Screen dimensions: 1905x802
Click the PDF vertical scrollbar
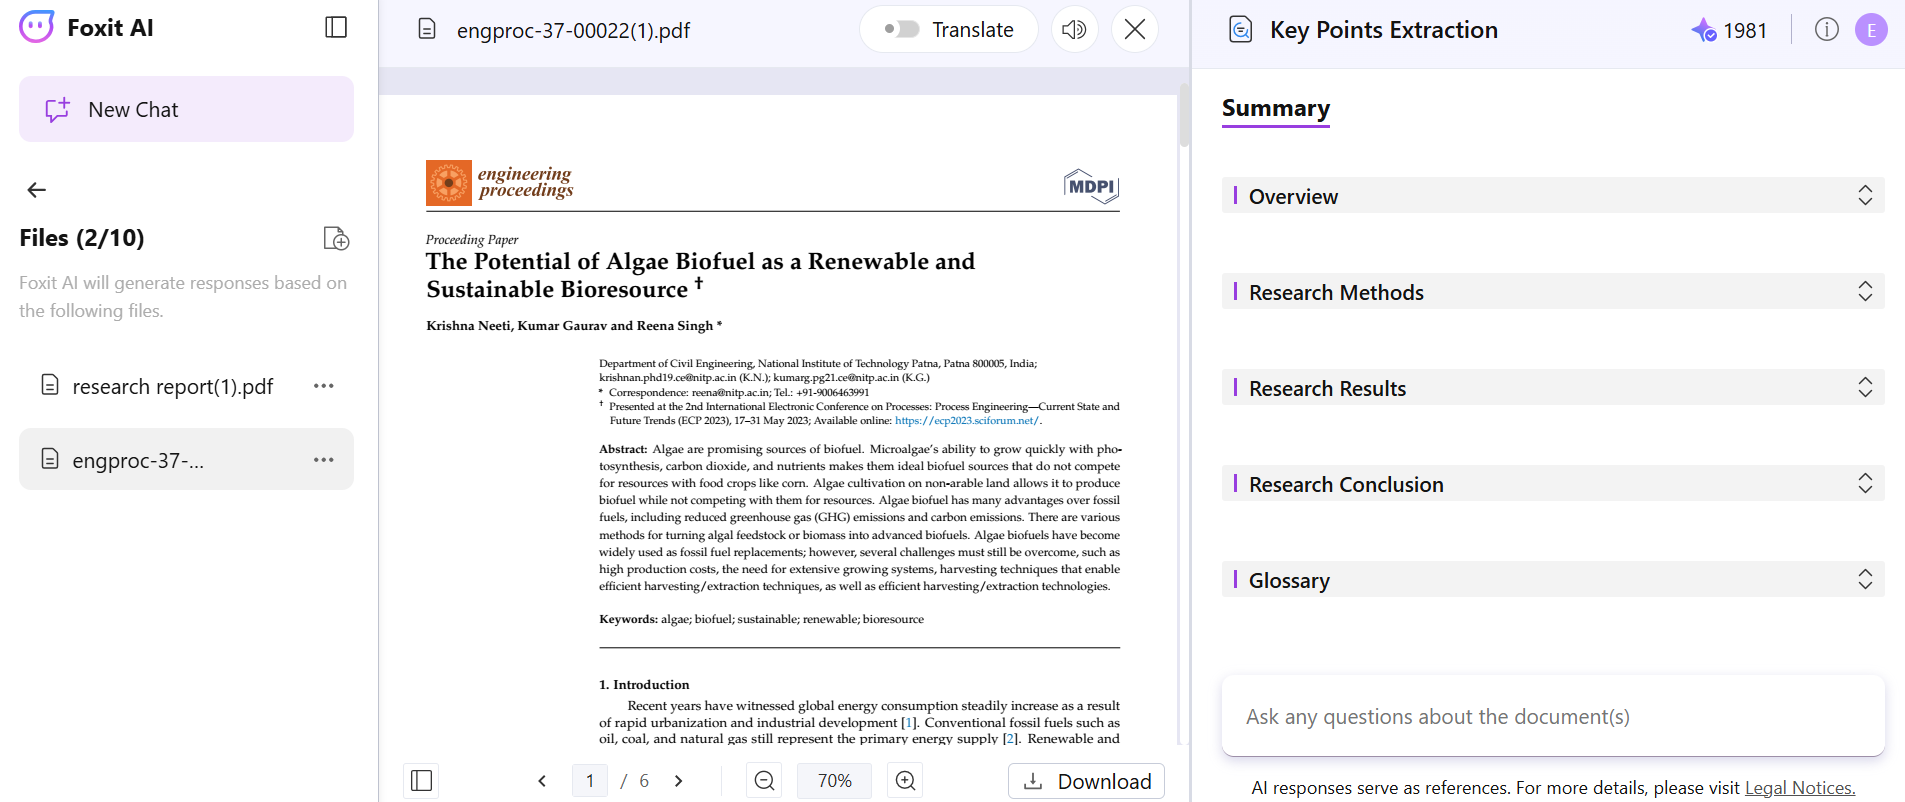click(1184, 115)
